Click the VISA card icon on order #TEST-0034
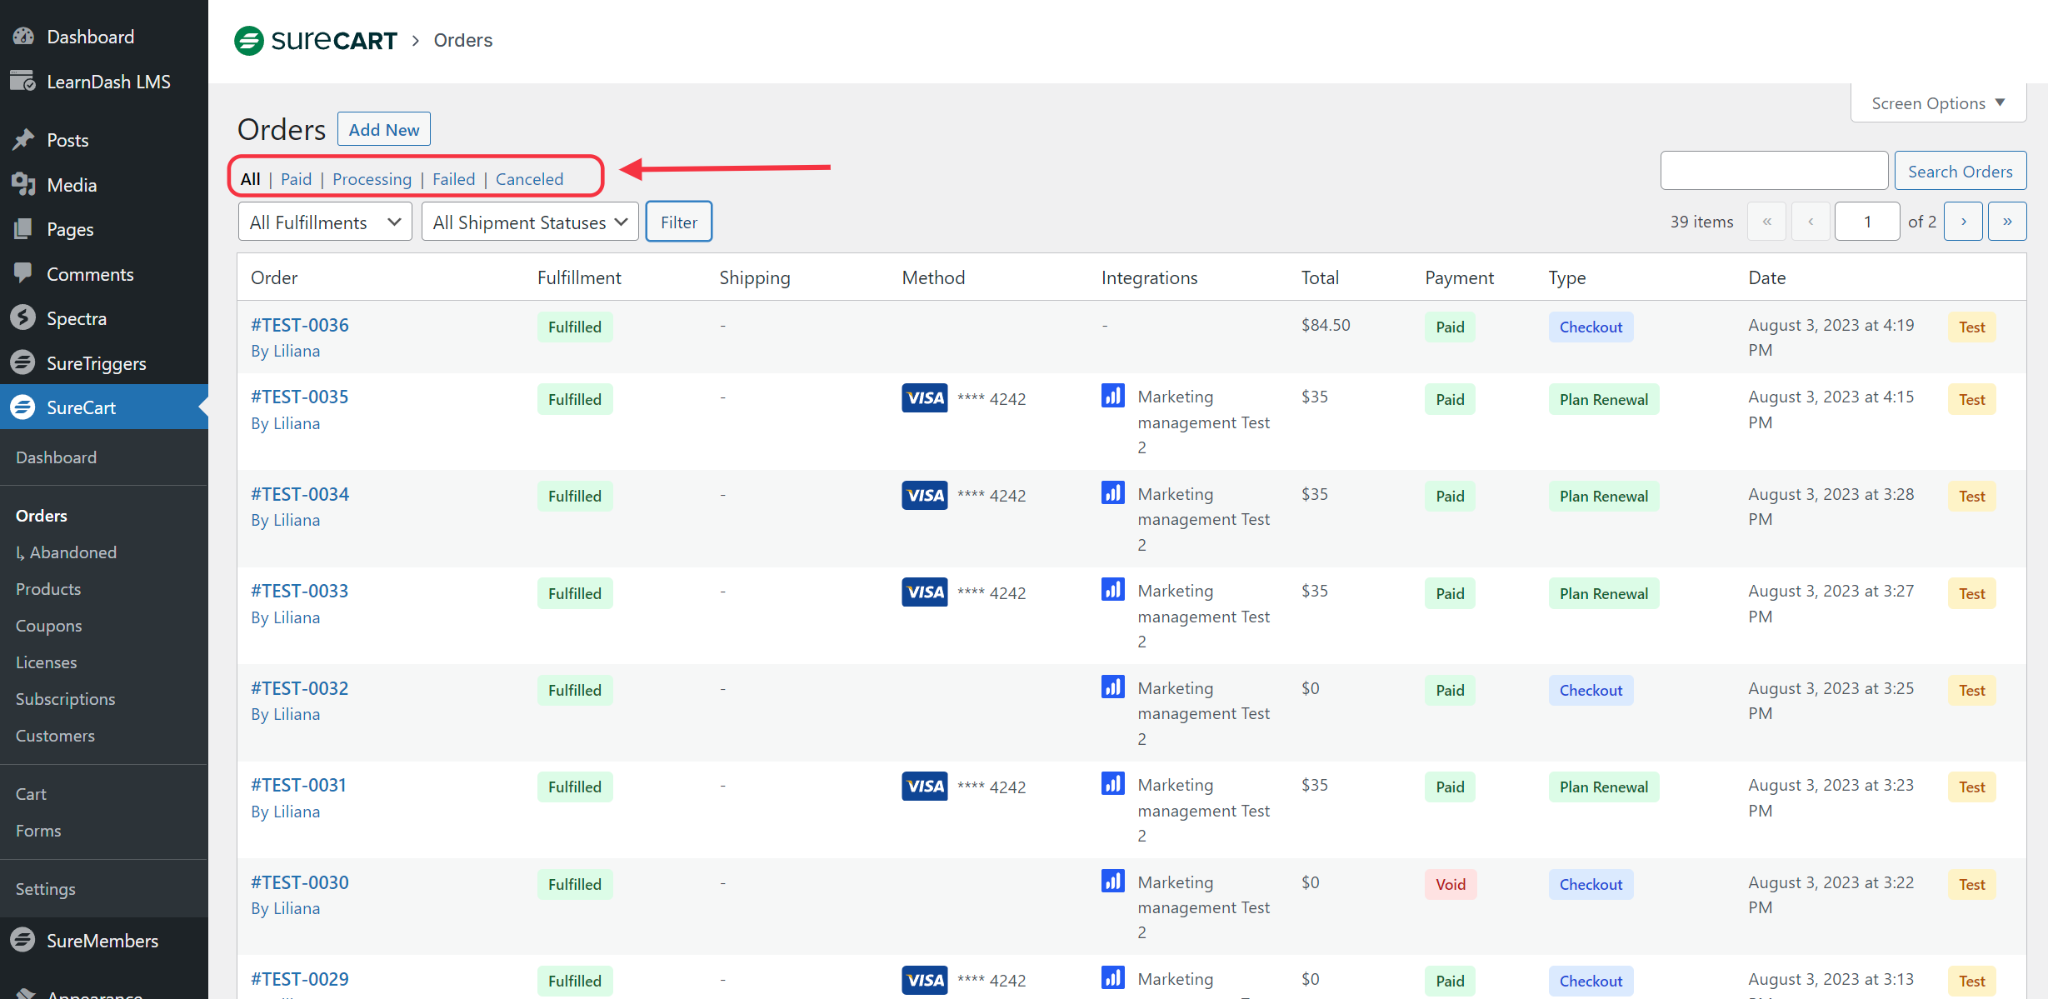Viewport: 2048px width, 999px height. pos(924,496)
